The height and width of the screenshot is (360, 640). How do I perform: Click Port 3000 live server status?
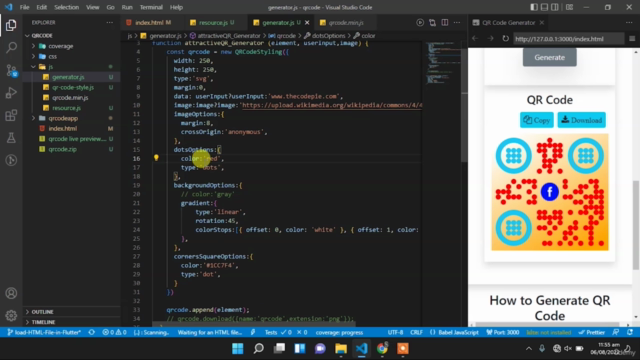[503, 332]
